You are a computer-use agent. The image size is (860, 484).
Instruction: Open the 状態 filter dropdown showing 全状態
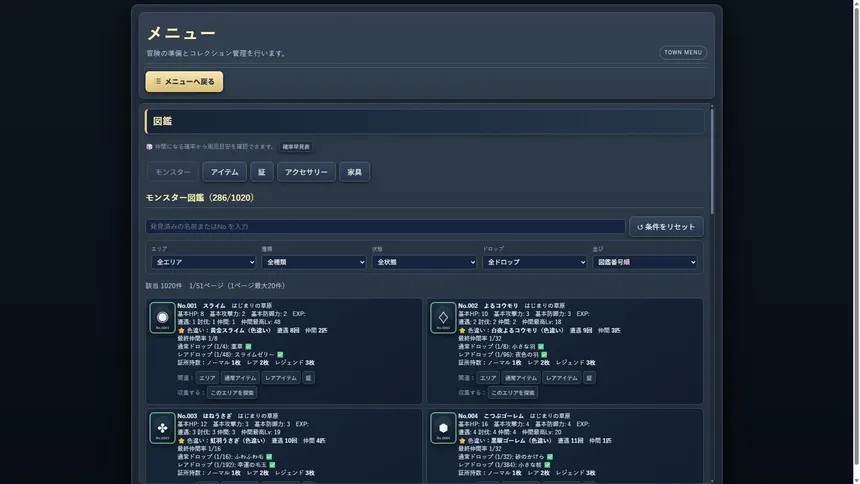pyautogui.click(x=424, y=262)
